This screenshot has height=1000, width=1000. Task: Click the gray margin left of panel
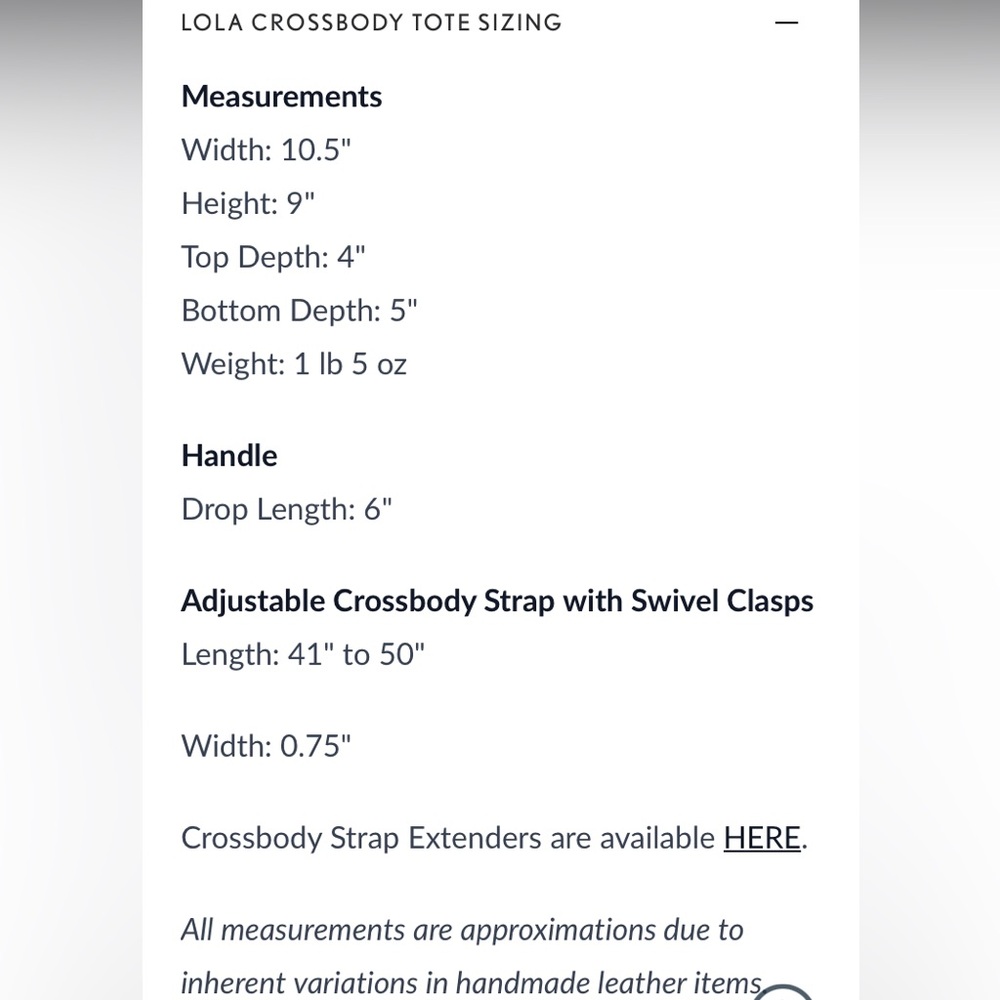[x=71, y=500]
